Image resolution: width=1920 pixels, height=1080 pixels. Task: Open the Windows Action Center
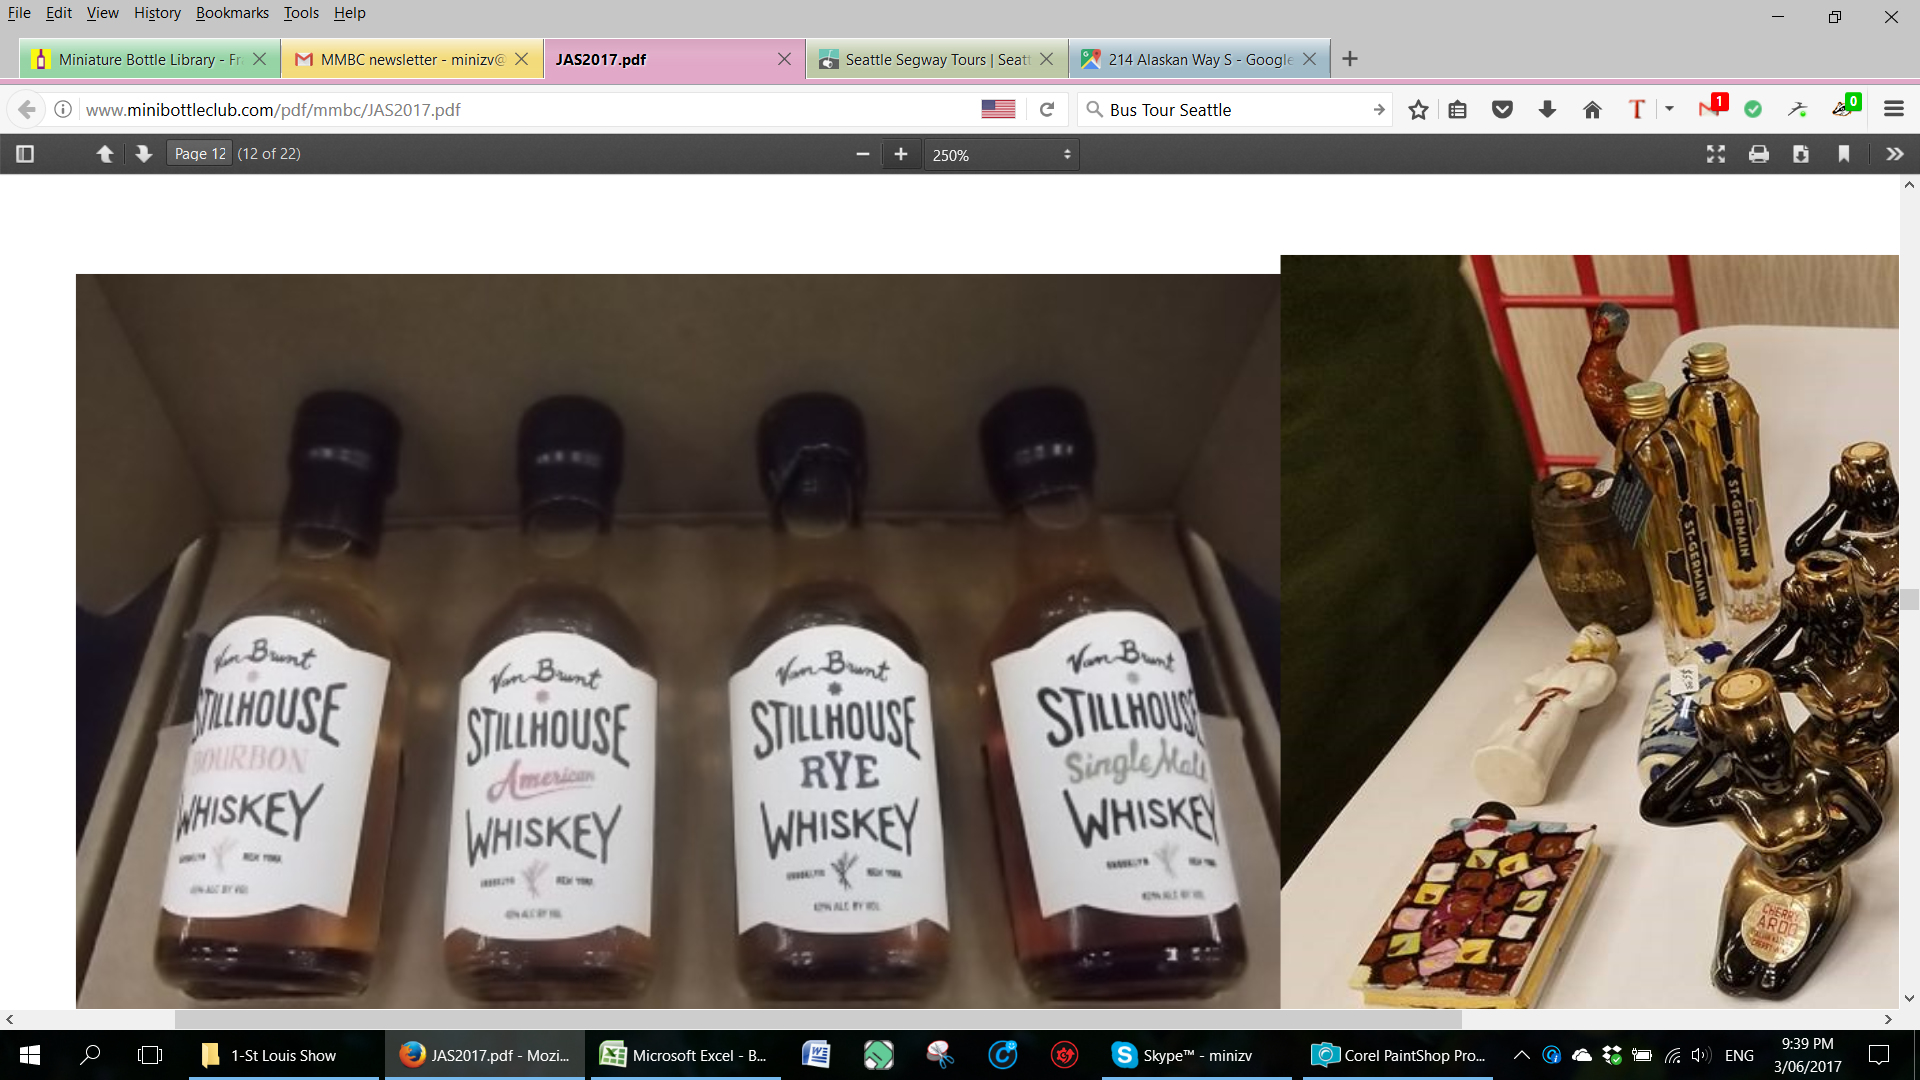[x=1879, y=1055]
